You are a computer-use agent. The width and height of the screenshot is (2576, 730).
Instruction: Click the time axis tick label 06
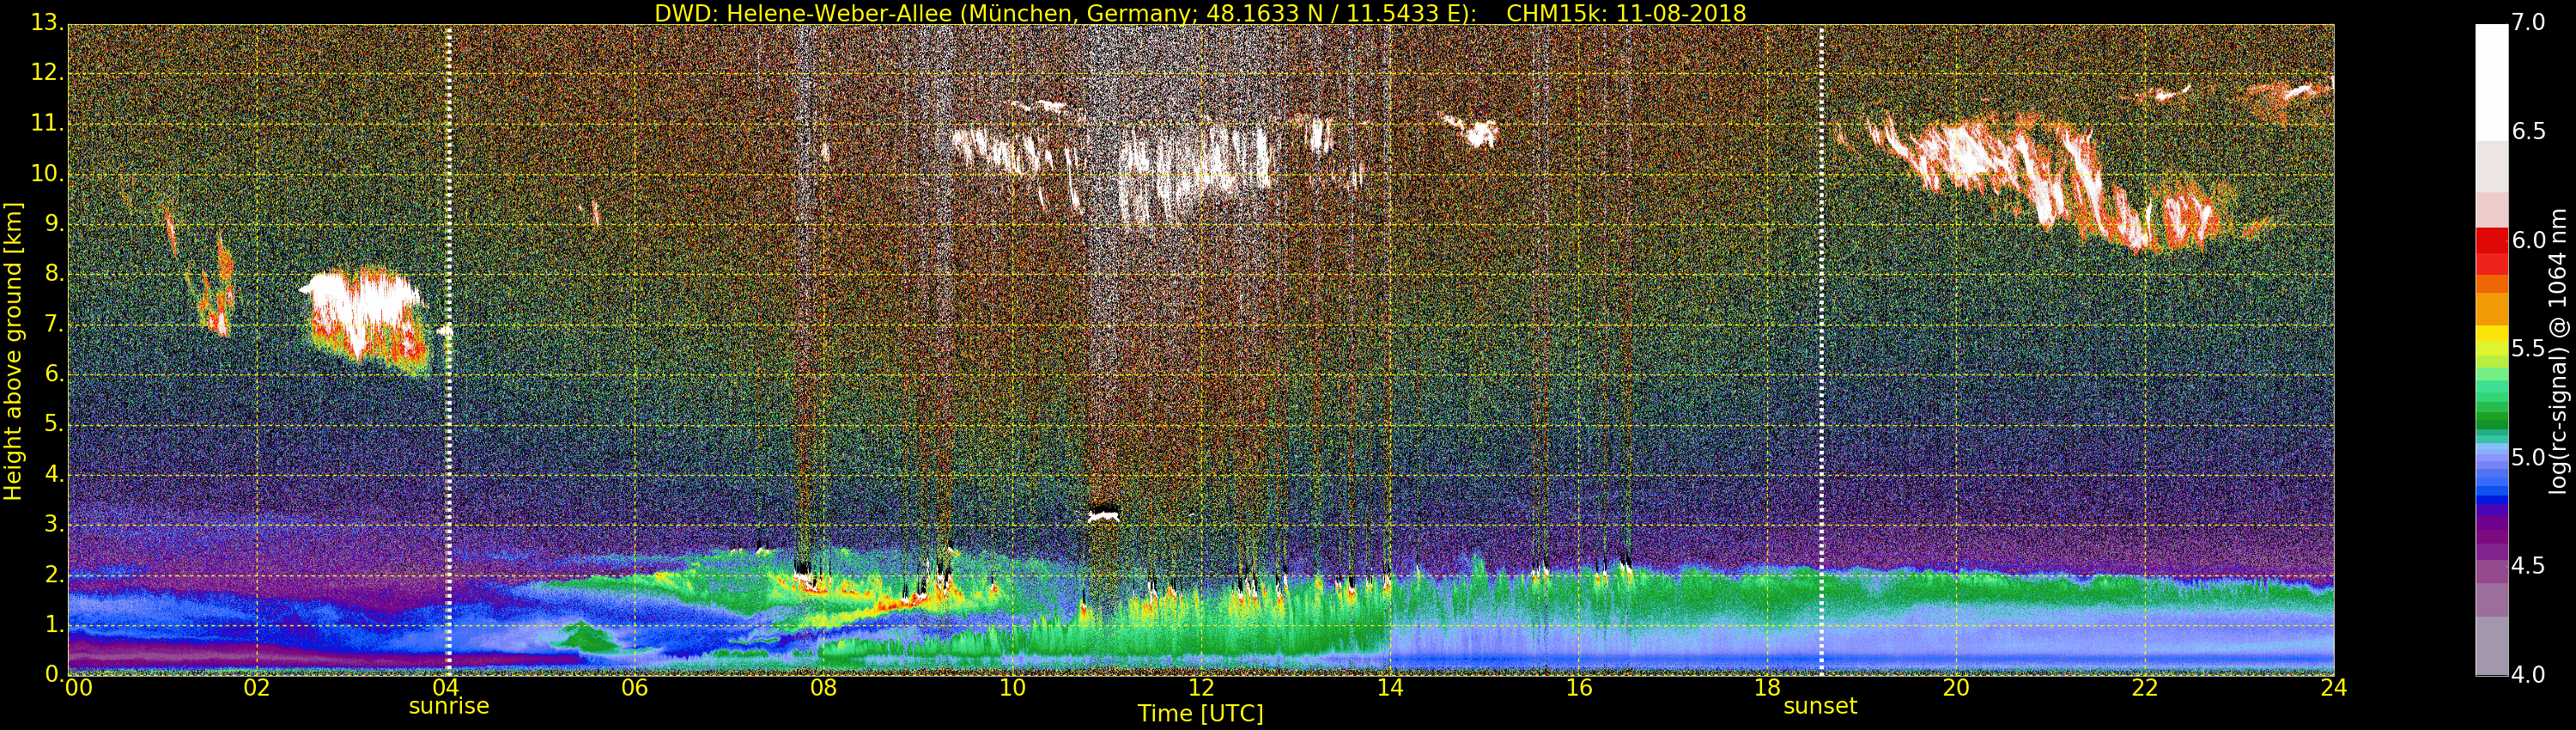pos(635,688)
